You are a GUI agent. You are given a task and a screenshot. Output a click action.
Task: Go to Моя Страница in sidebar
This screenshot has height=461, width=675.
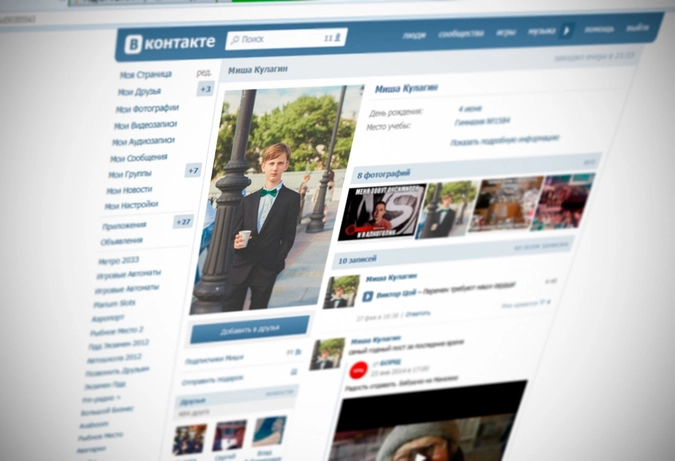[146, 74]
